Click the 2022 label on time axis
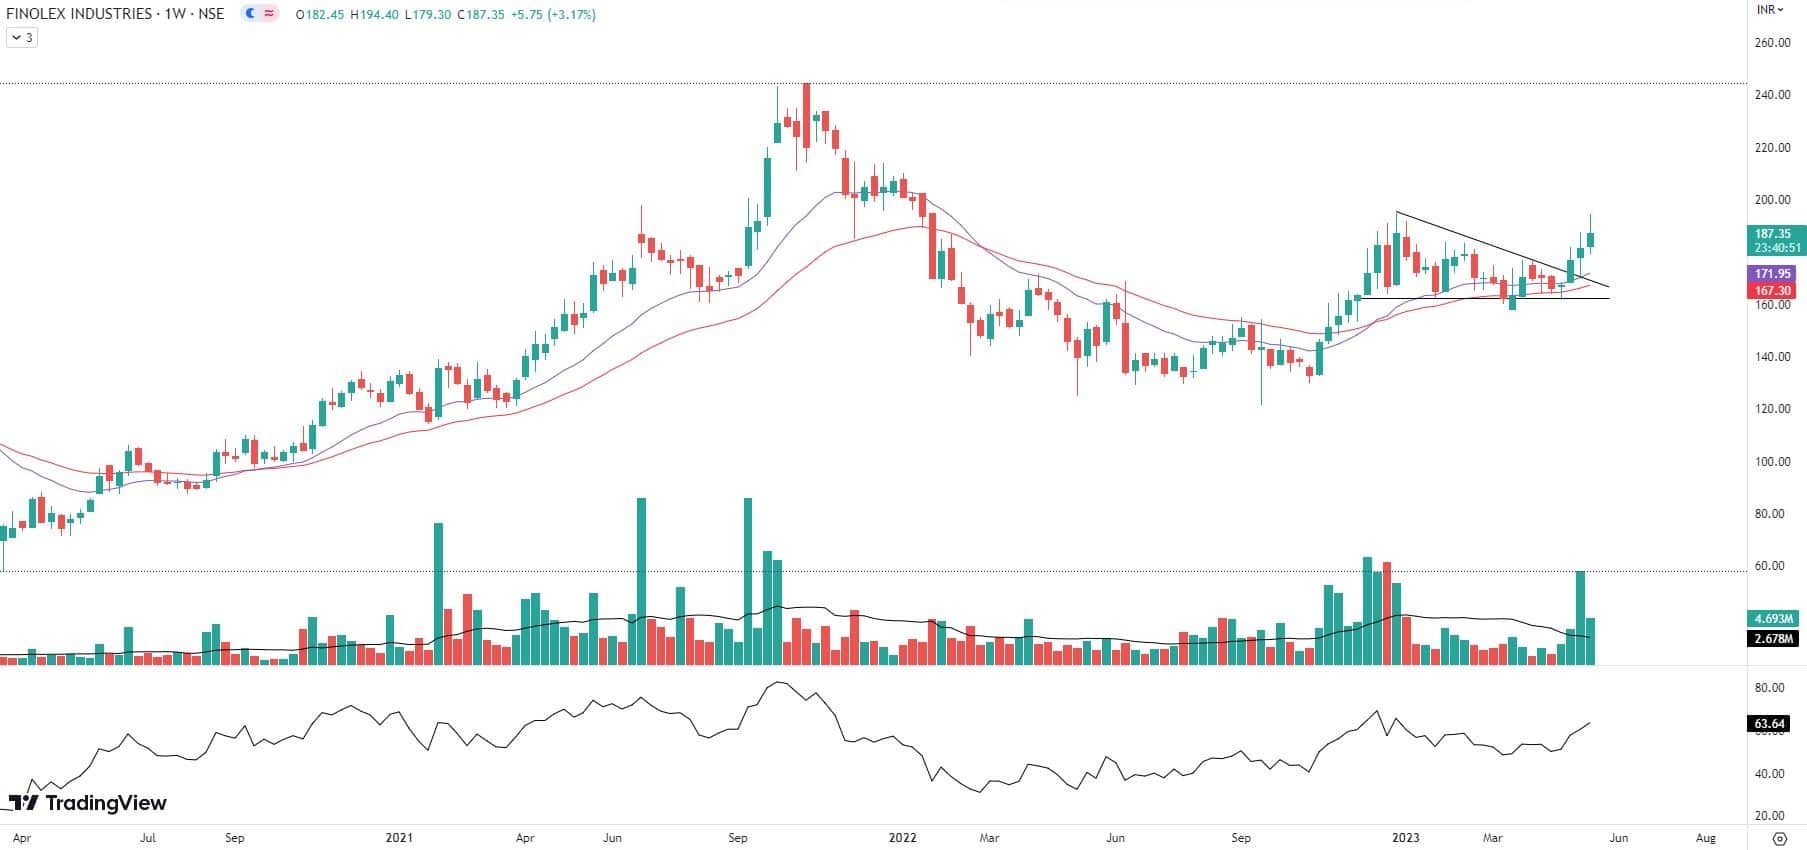This screenshot has height=850, width=1807. pyautogui.click(x=903, y=838)
